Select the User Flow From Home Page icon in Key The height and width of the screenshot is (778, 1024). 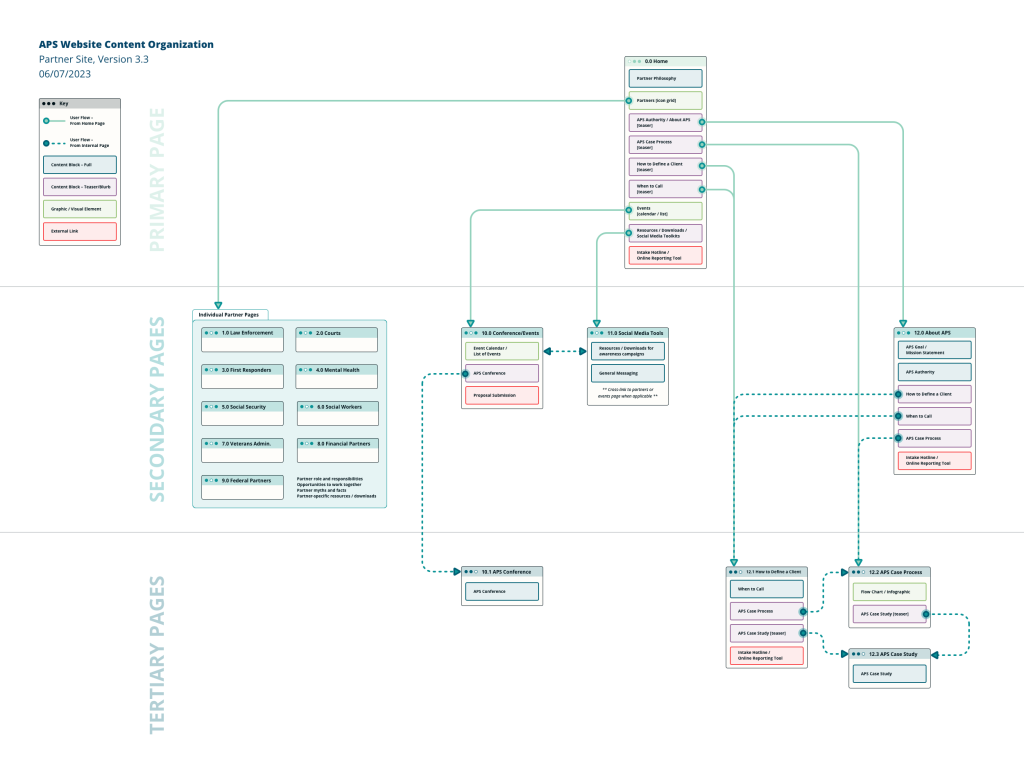(46, 121)
